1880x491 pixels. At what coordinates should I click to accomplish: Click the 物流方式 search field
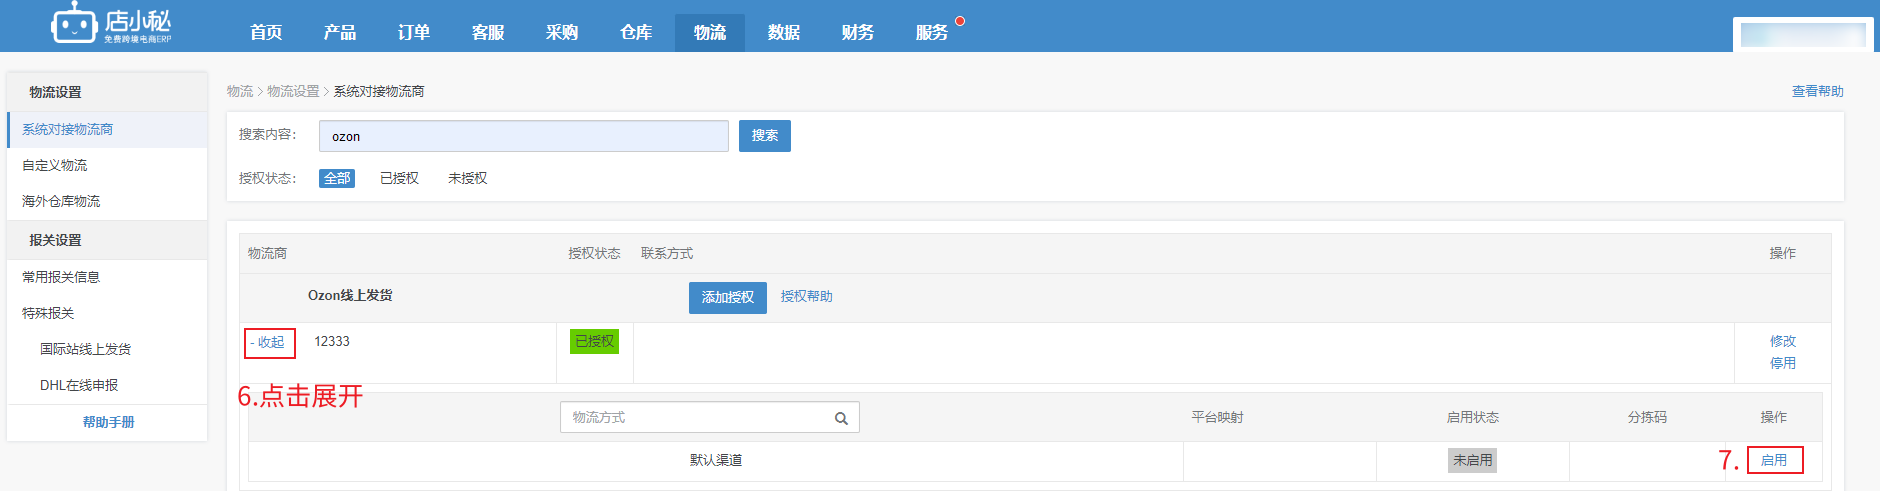[710, 417]
